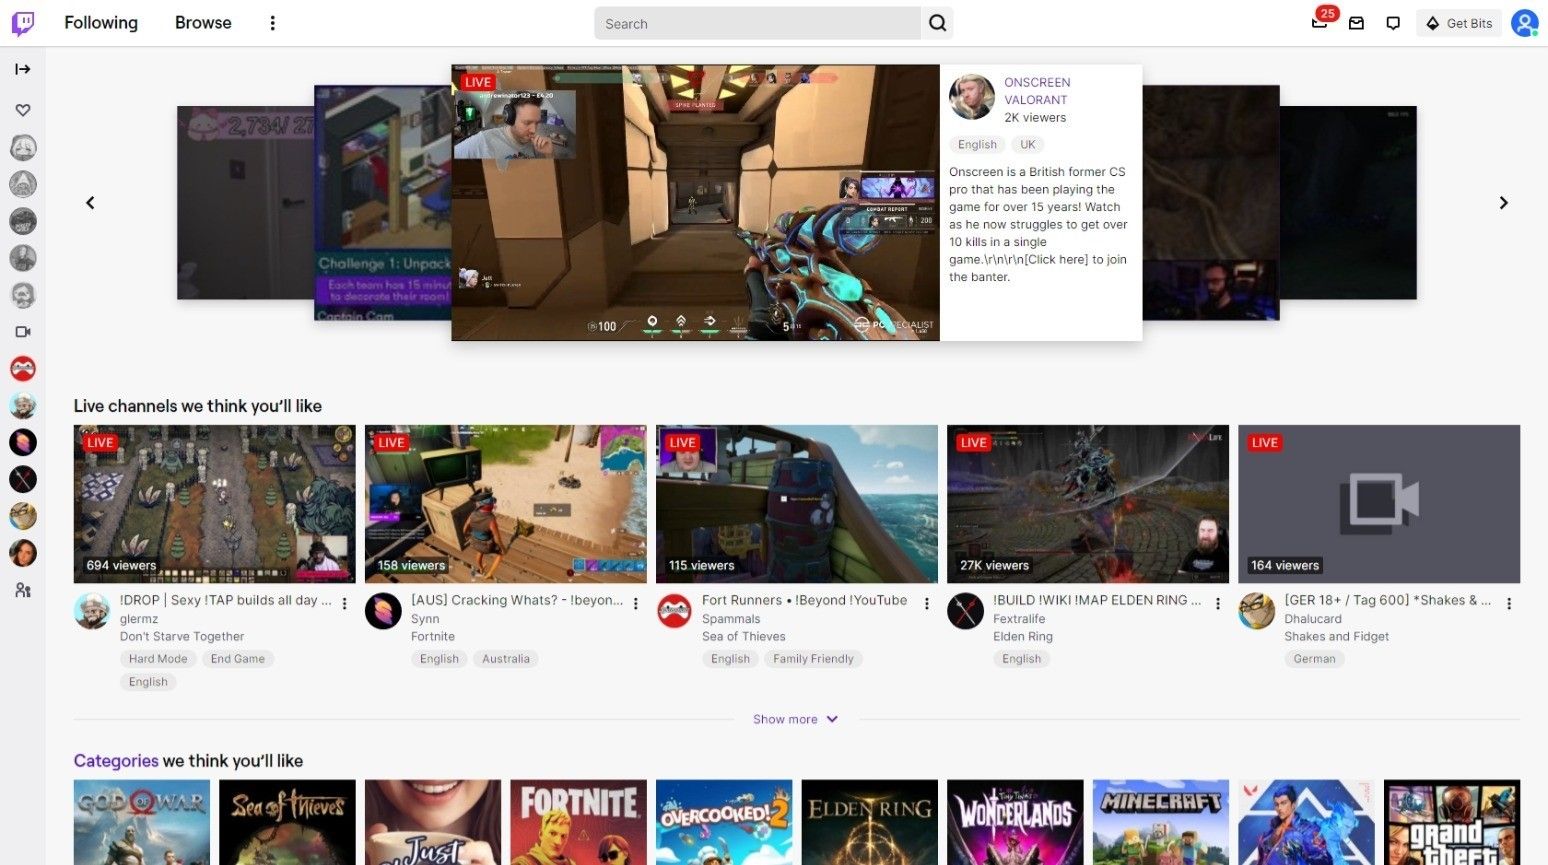Open Shakes and Fidget game link
This screenshot has width=1548, height=865.
coord(1336,637)
